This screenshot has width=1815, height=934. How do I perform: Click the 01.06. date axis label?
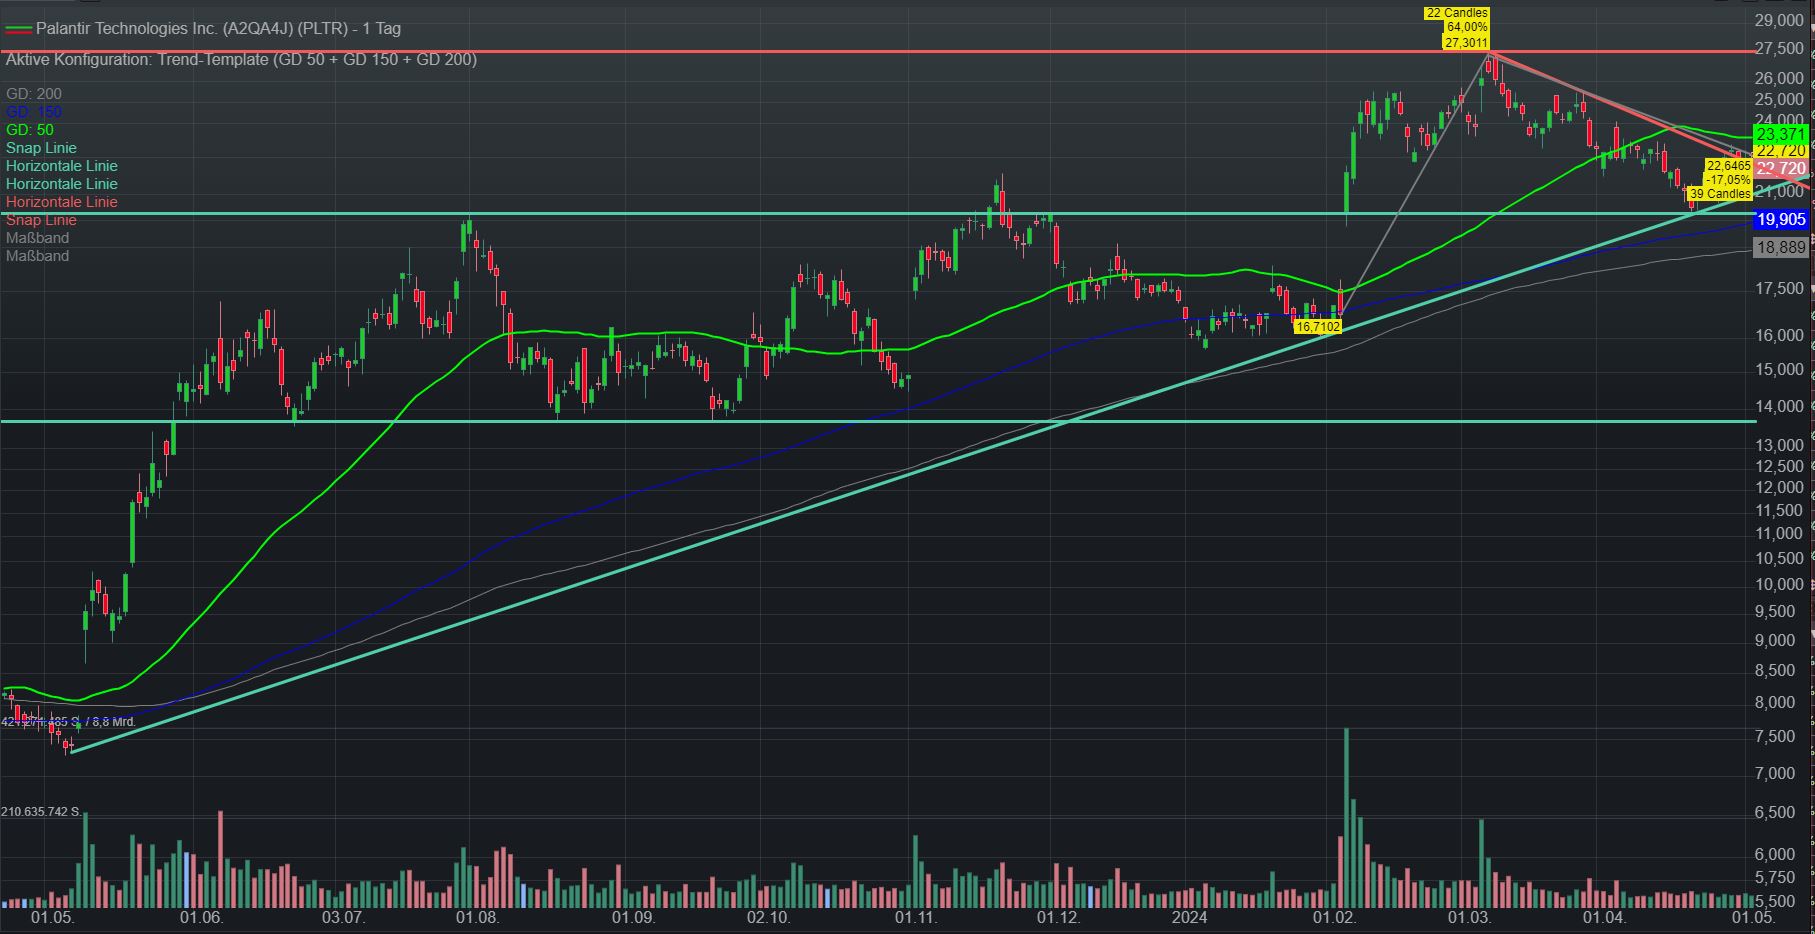click(x=200, y=917)
